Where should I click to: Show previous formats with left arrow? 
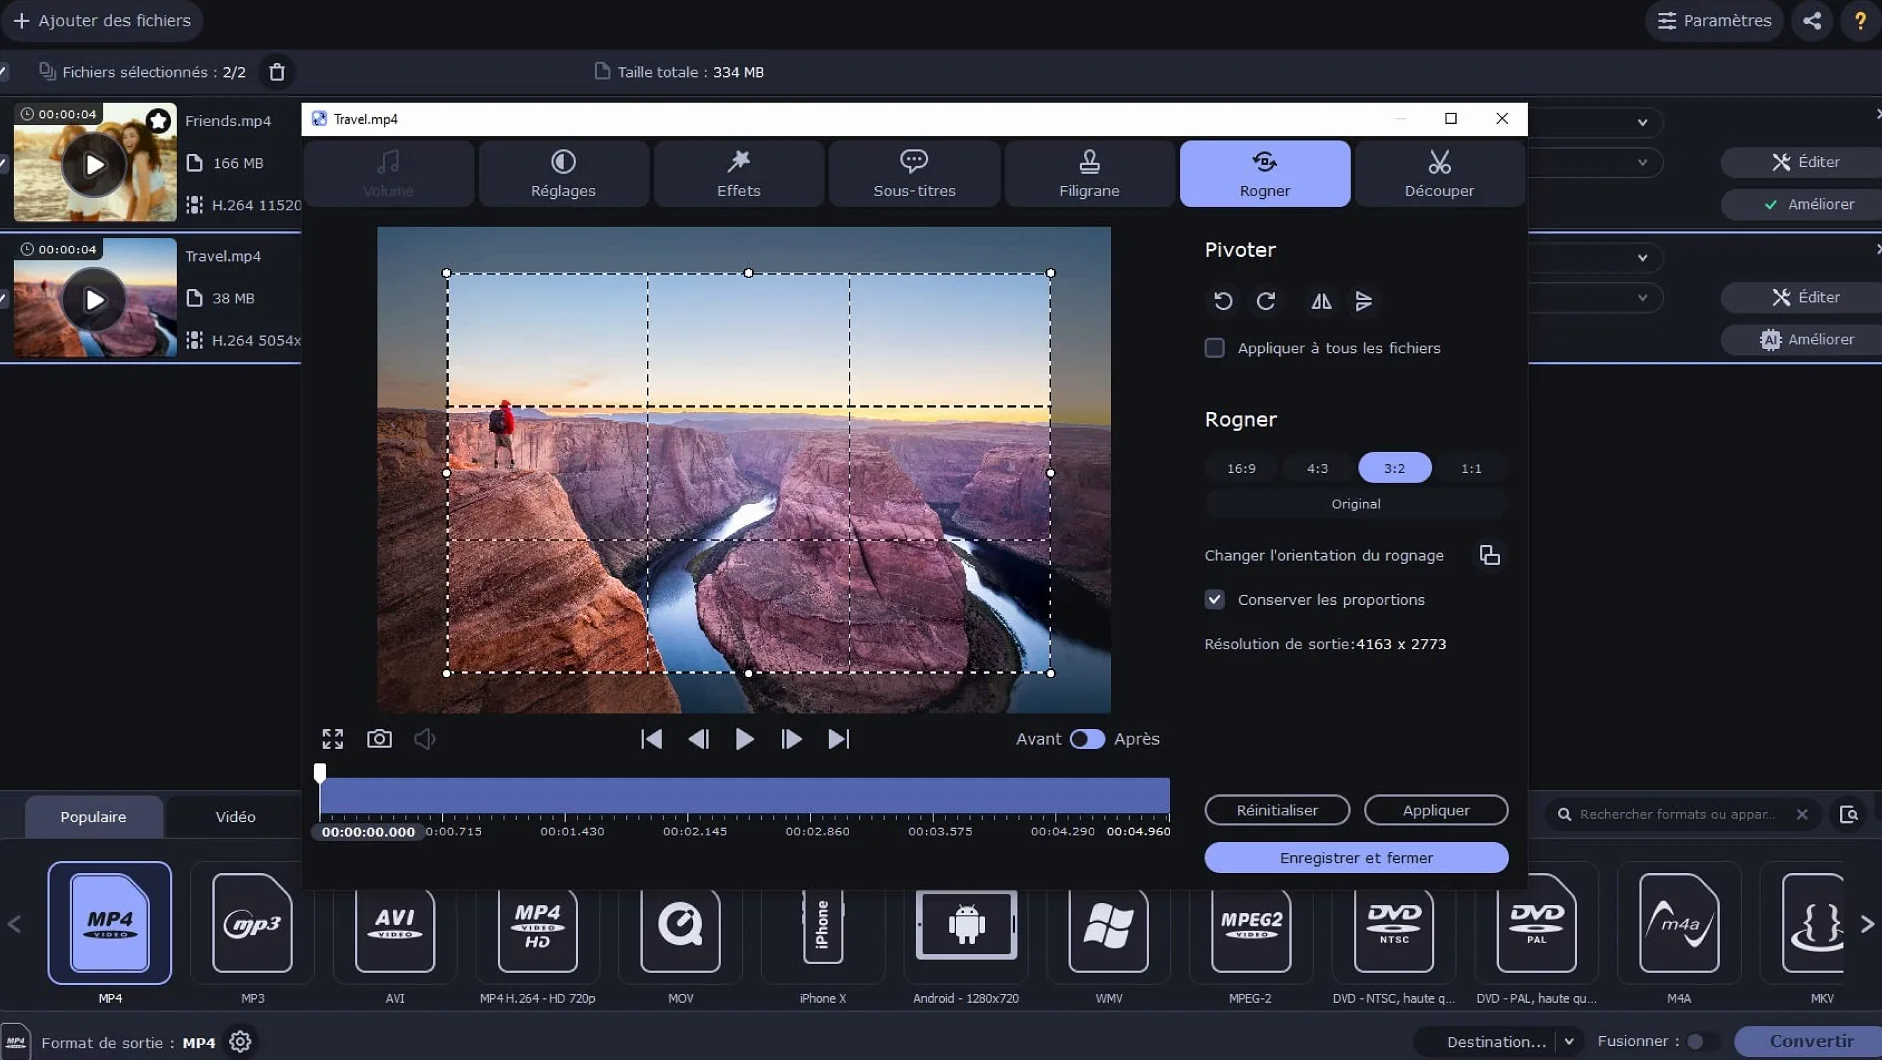click(x=14, y=924)
